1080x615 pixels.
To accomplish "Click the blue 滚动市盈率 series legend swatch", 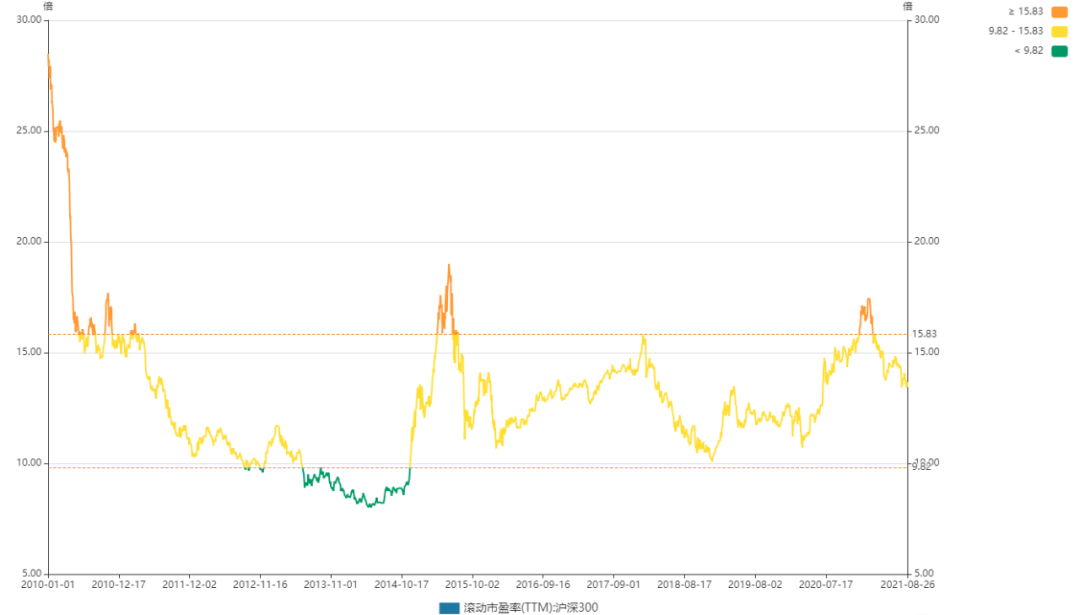I will pos(449,608).
